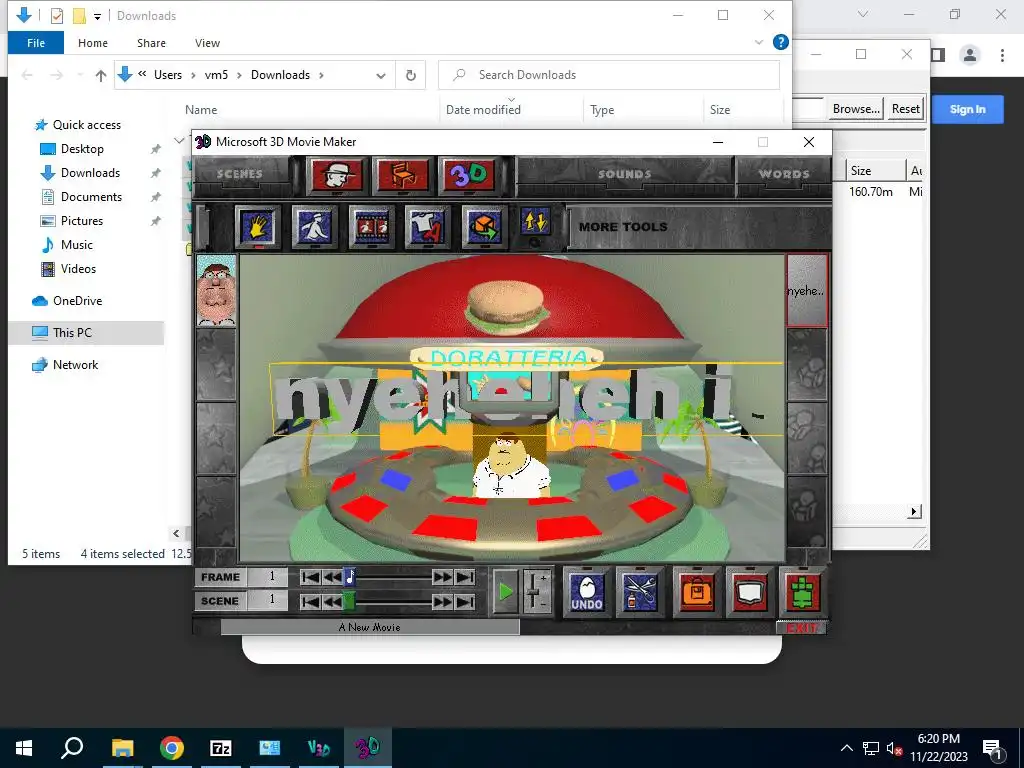Jump to last frame button
This screenshot has width=1024, height=768.
pos(465,577)
